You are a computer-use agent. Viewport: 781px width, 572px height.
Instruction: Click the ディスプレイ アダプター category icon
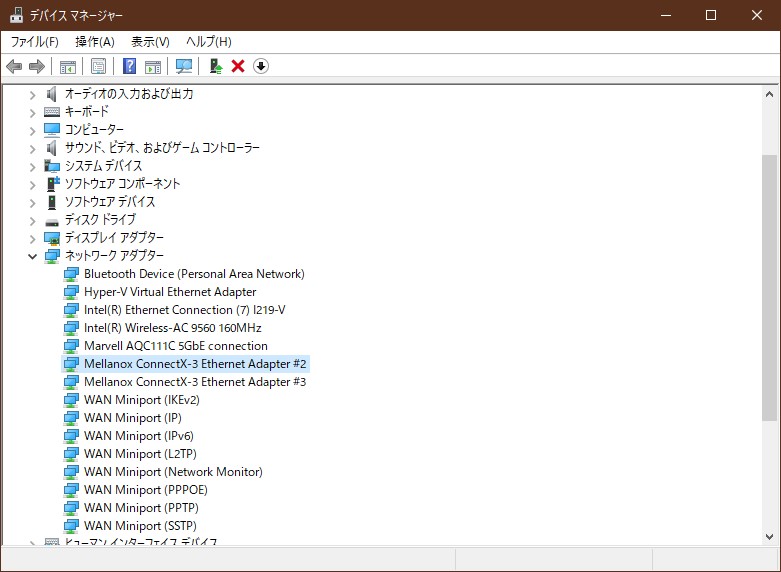click(52, 238)
